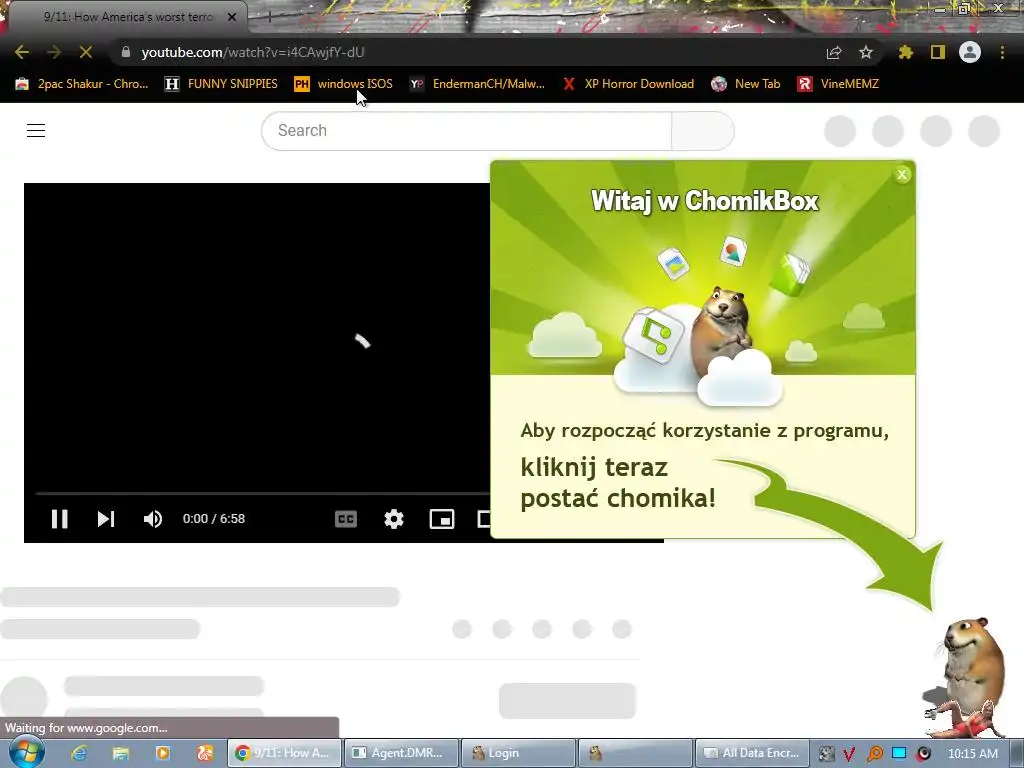Click first gray system tray icon
The height and width of the screenshot is (768, 1024).
point(826,754)
